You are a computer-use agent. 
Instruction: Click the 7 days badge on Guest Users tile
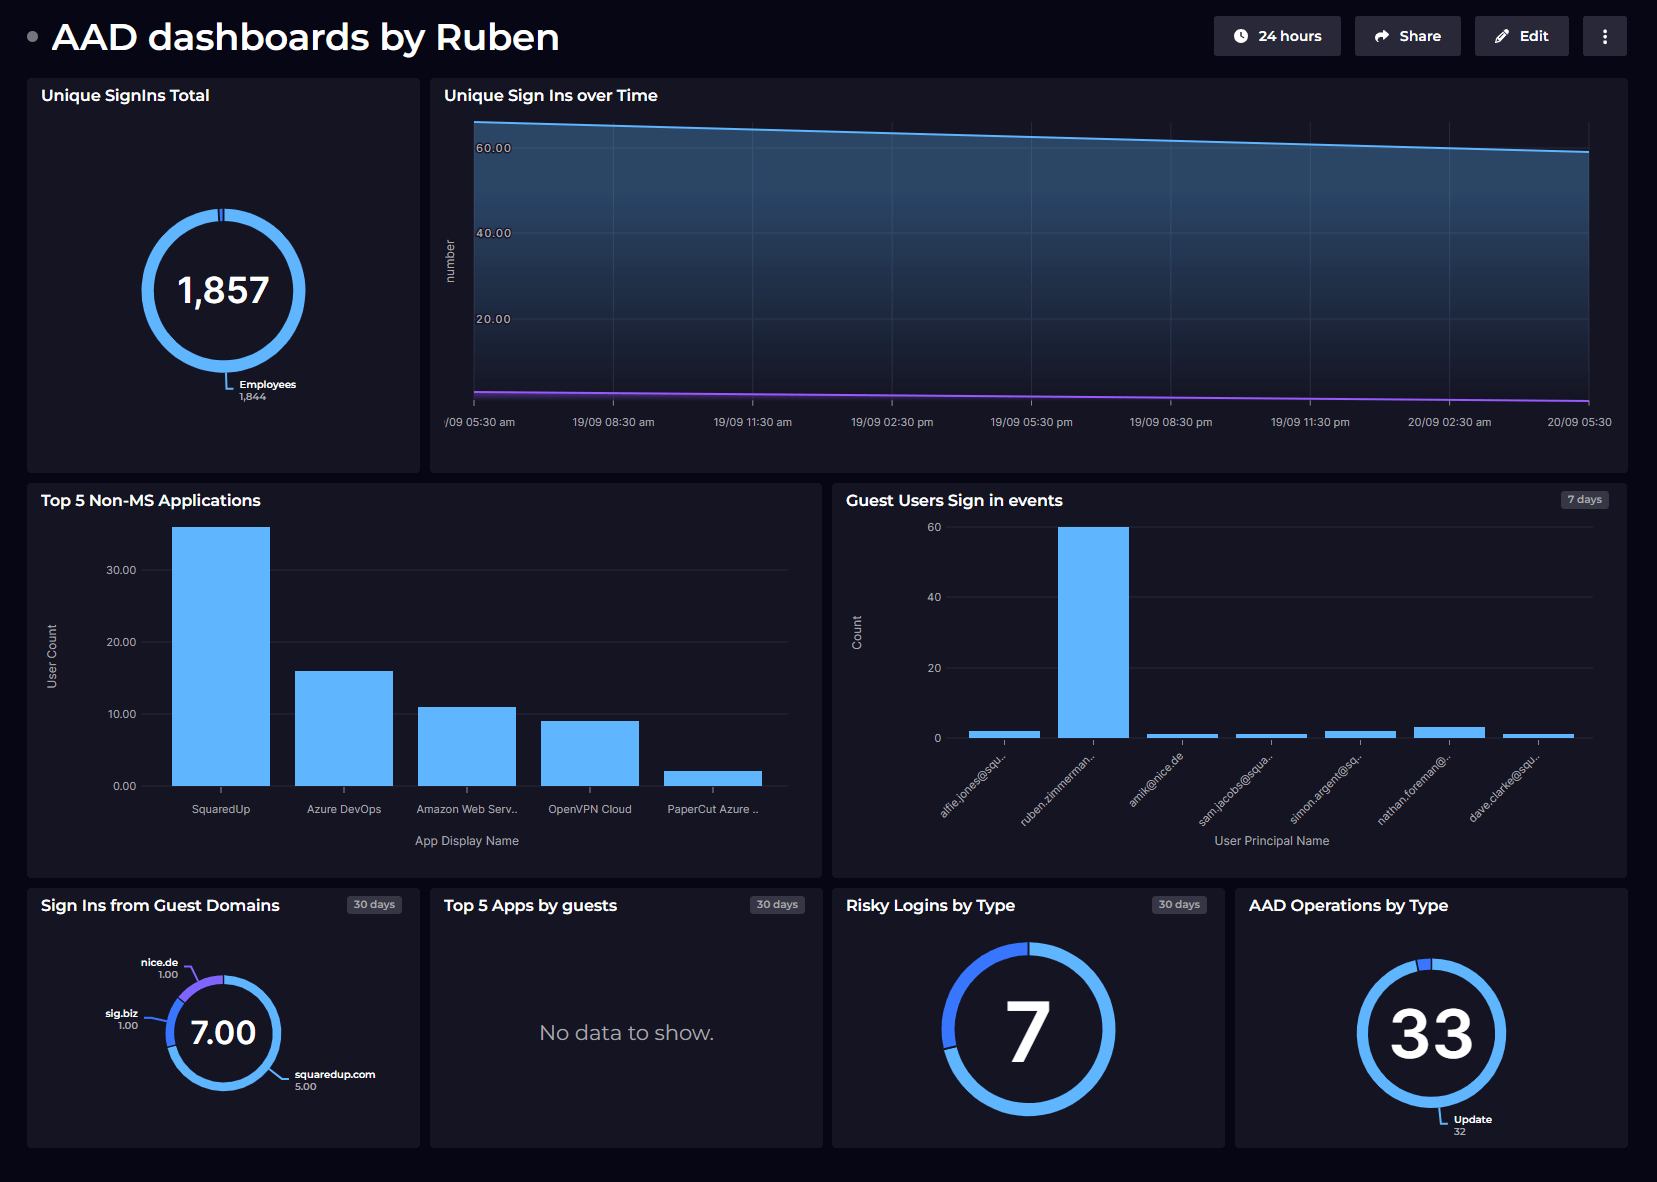point(1584,500)
